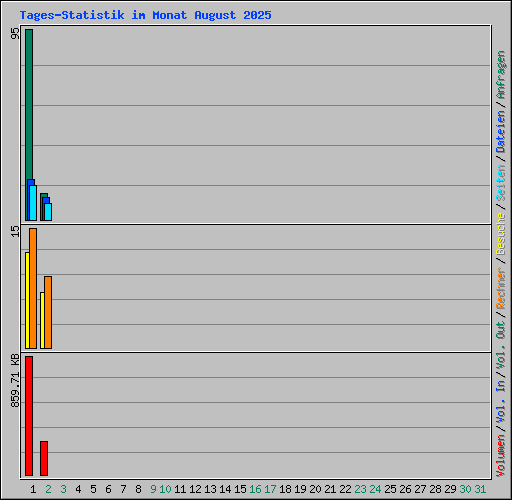Click the short red Volumen bar for day 2
This screenshot has width=512, height=500.
point(44,458)
